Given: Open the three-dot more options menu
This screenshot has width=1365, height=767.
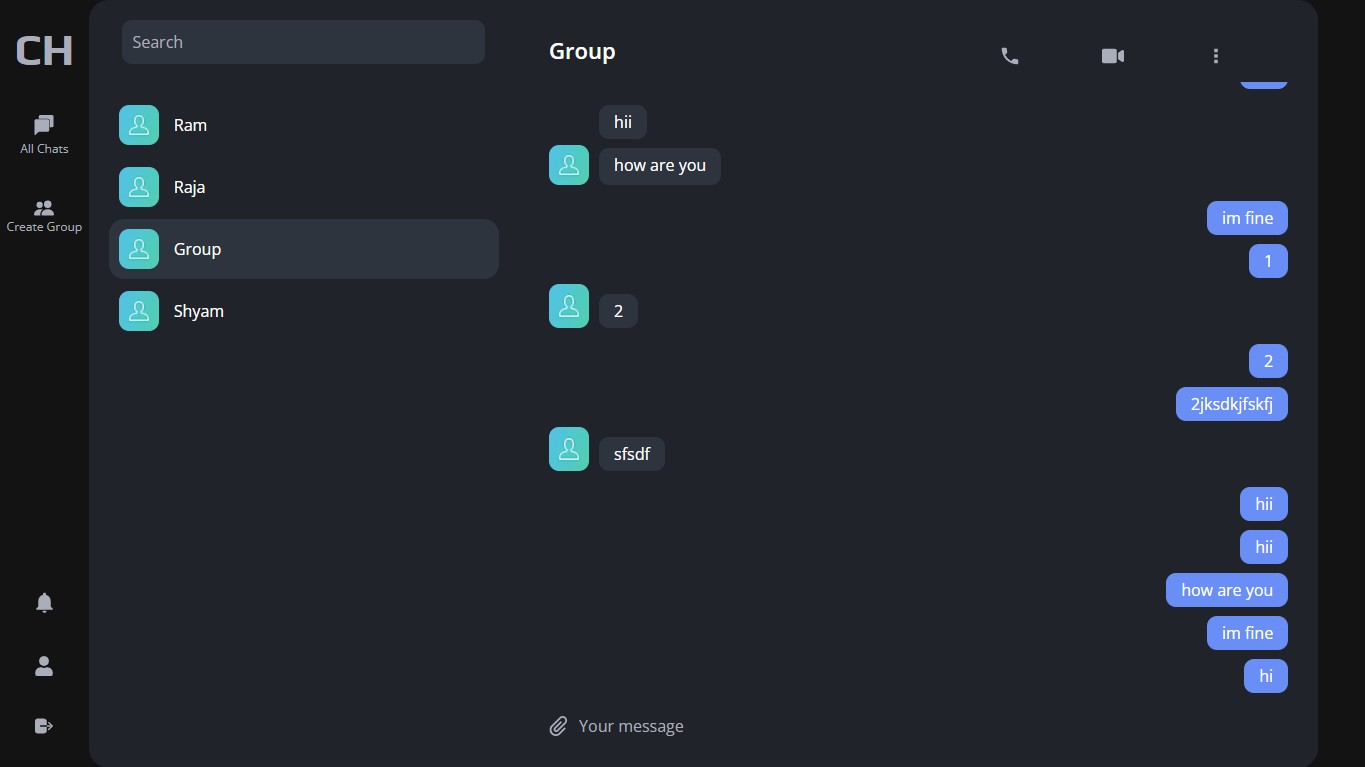Looking at the screenshot, I should point(1216,56).
